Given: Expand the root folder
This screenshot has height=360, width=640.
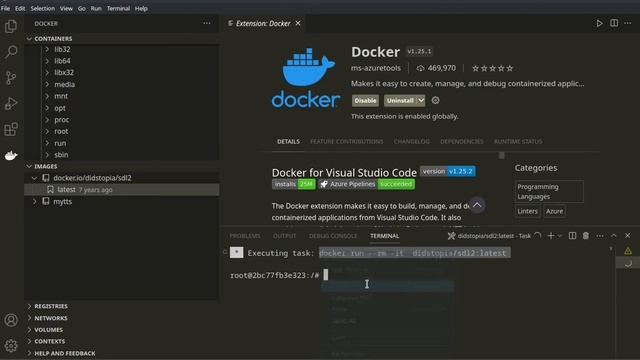Looking at the screenshot, I should [x=47, y=131].
